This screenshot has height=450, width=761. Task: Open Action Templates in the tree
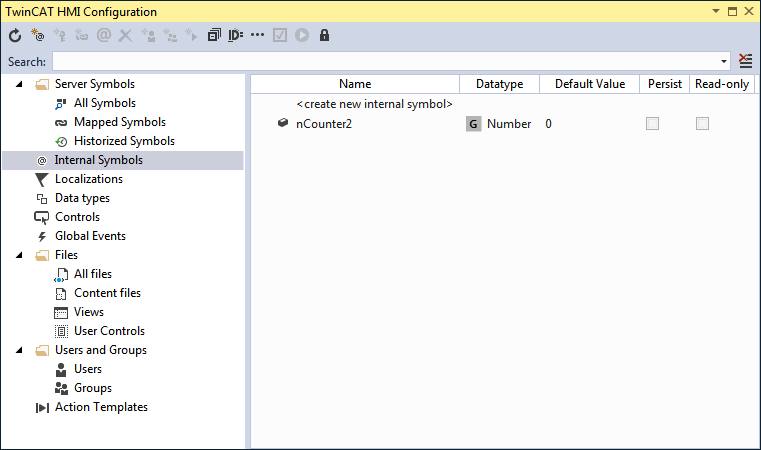(x=101, y=407)
